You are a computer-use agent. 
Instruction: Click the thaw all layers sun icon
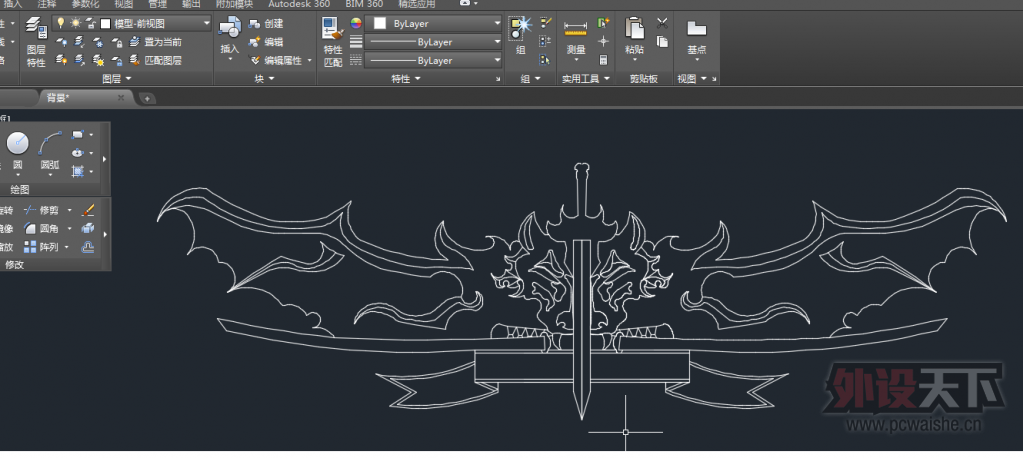click(x=98, y=60)
